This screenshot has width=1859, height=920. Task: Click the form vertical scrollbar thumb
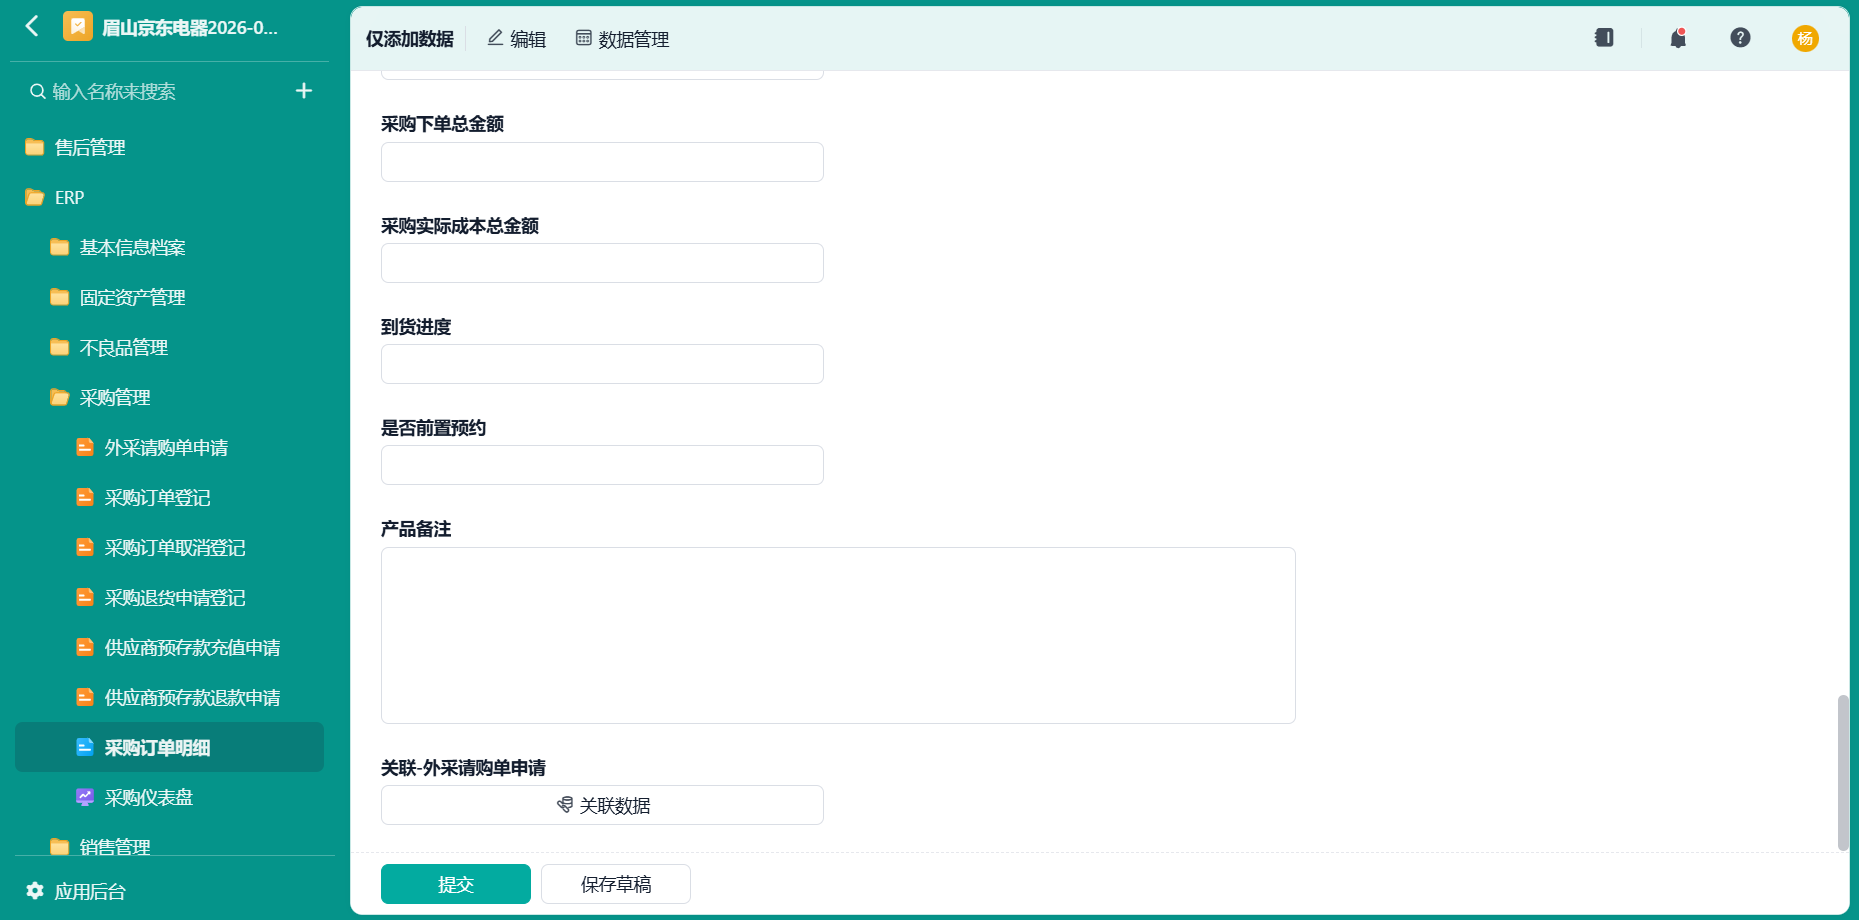(x=1843, y=772)
